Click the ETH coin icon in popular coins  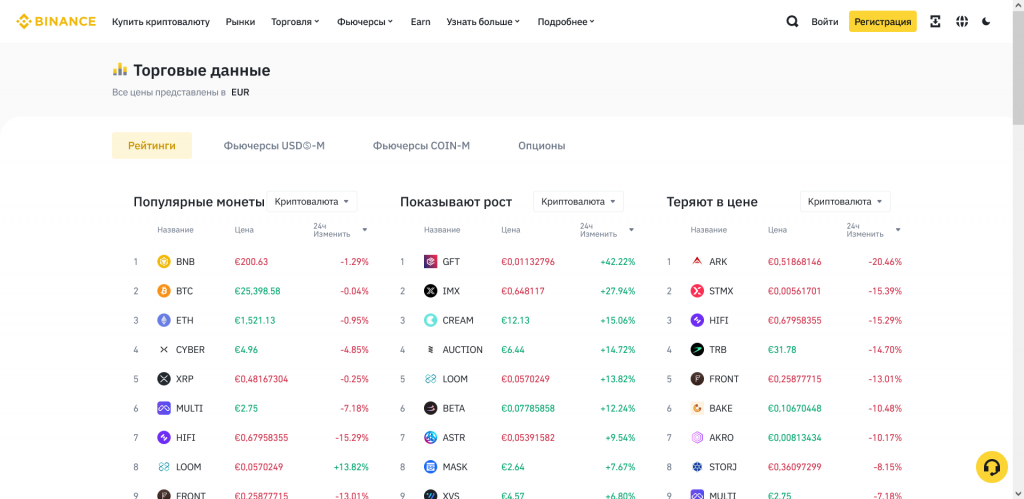pos(164,320)
